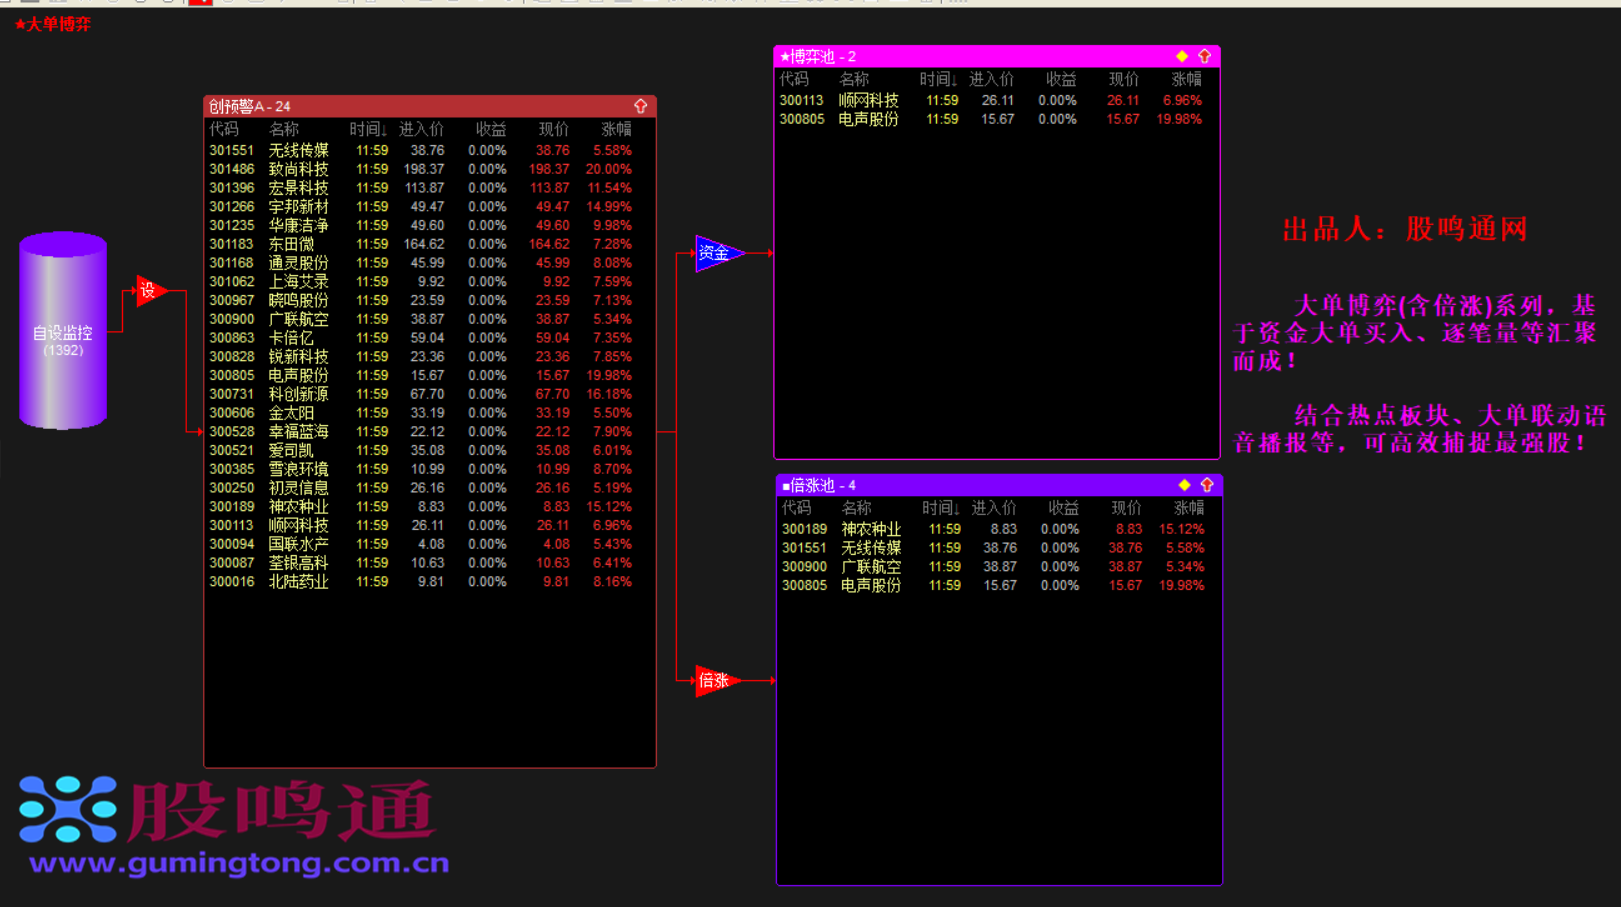Select 神农种业 row in 倍涨池 panel
The width and height of the screenshot is (1621, 907).
870,529
